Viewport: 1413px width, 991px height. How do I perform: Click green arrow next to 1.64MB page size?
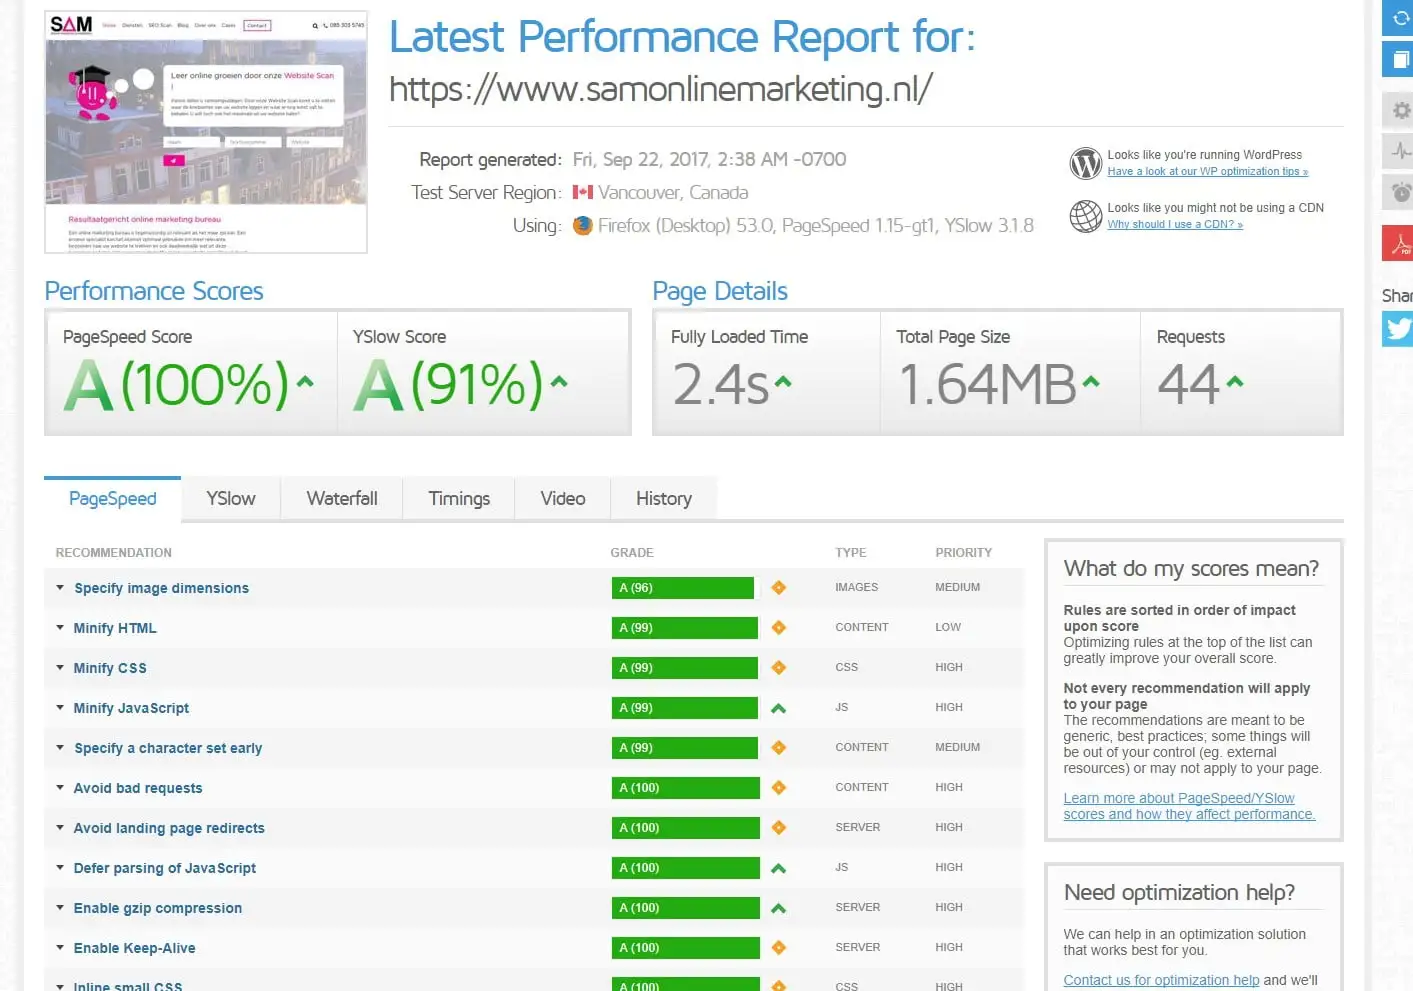[1091, 381]
